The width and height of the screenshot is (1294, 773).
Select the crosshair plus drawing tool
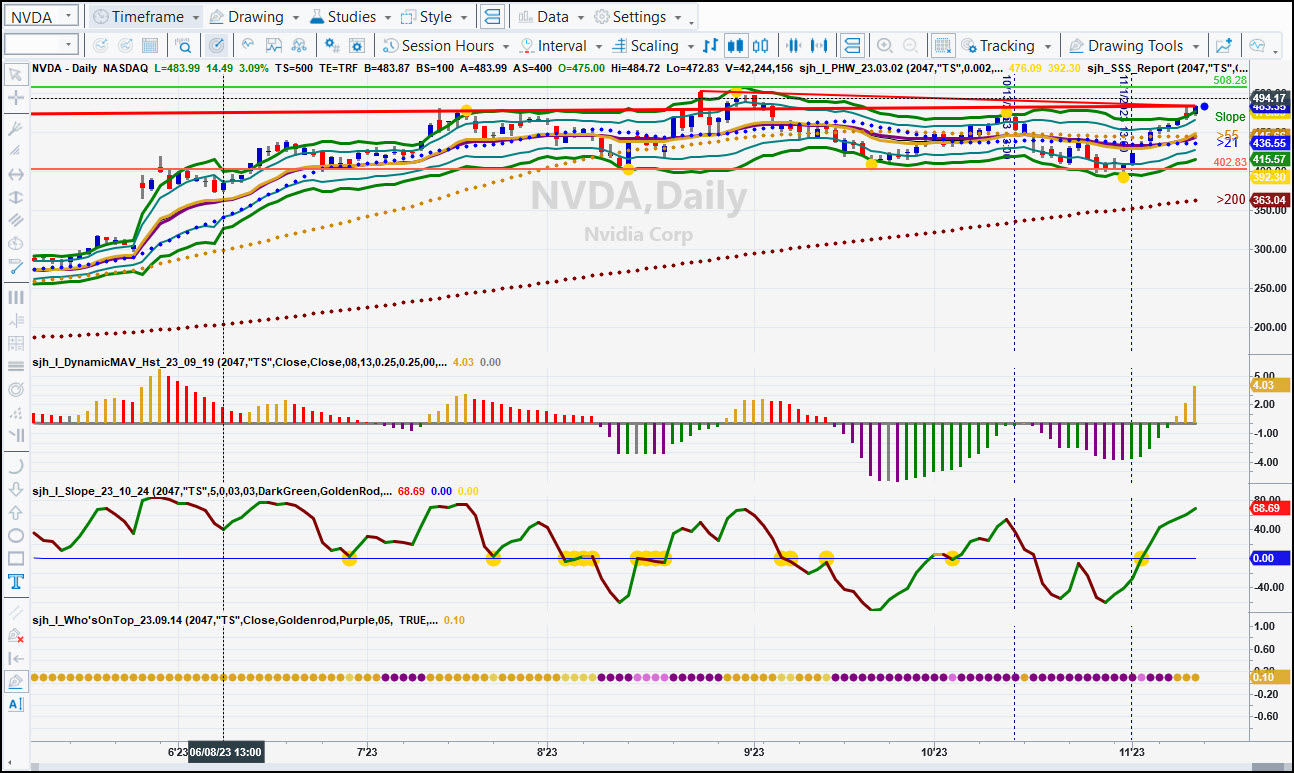point(15,98)
